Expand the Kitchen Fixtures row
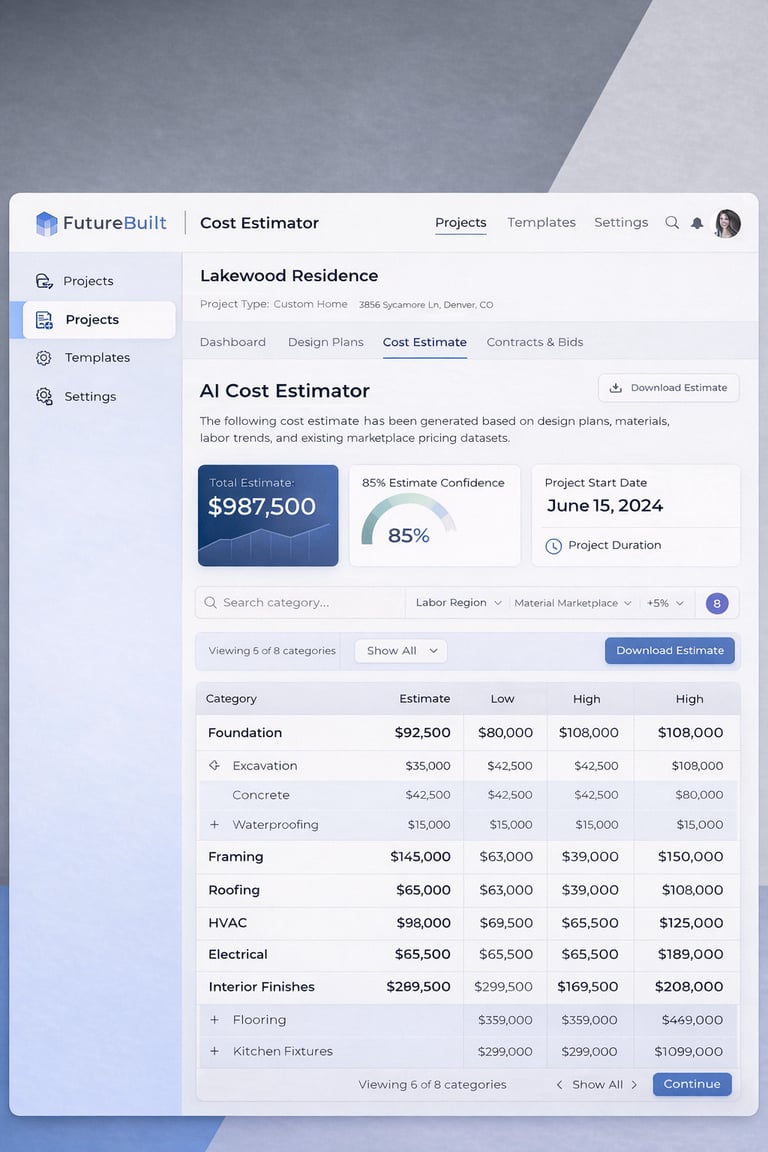 coord(215,1051)
